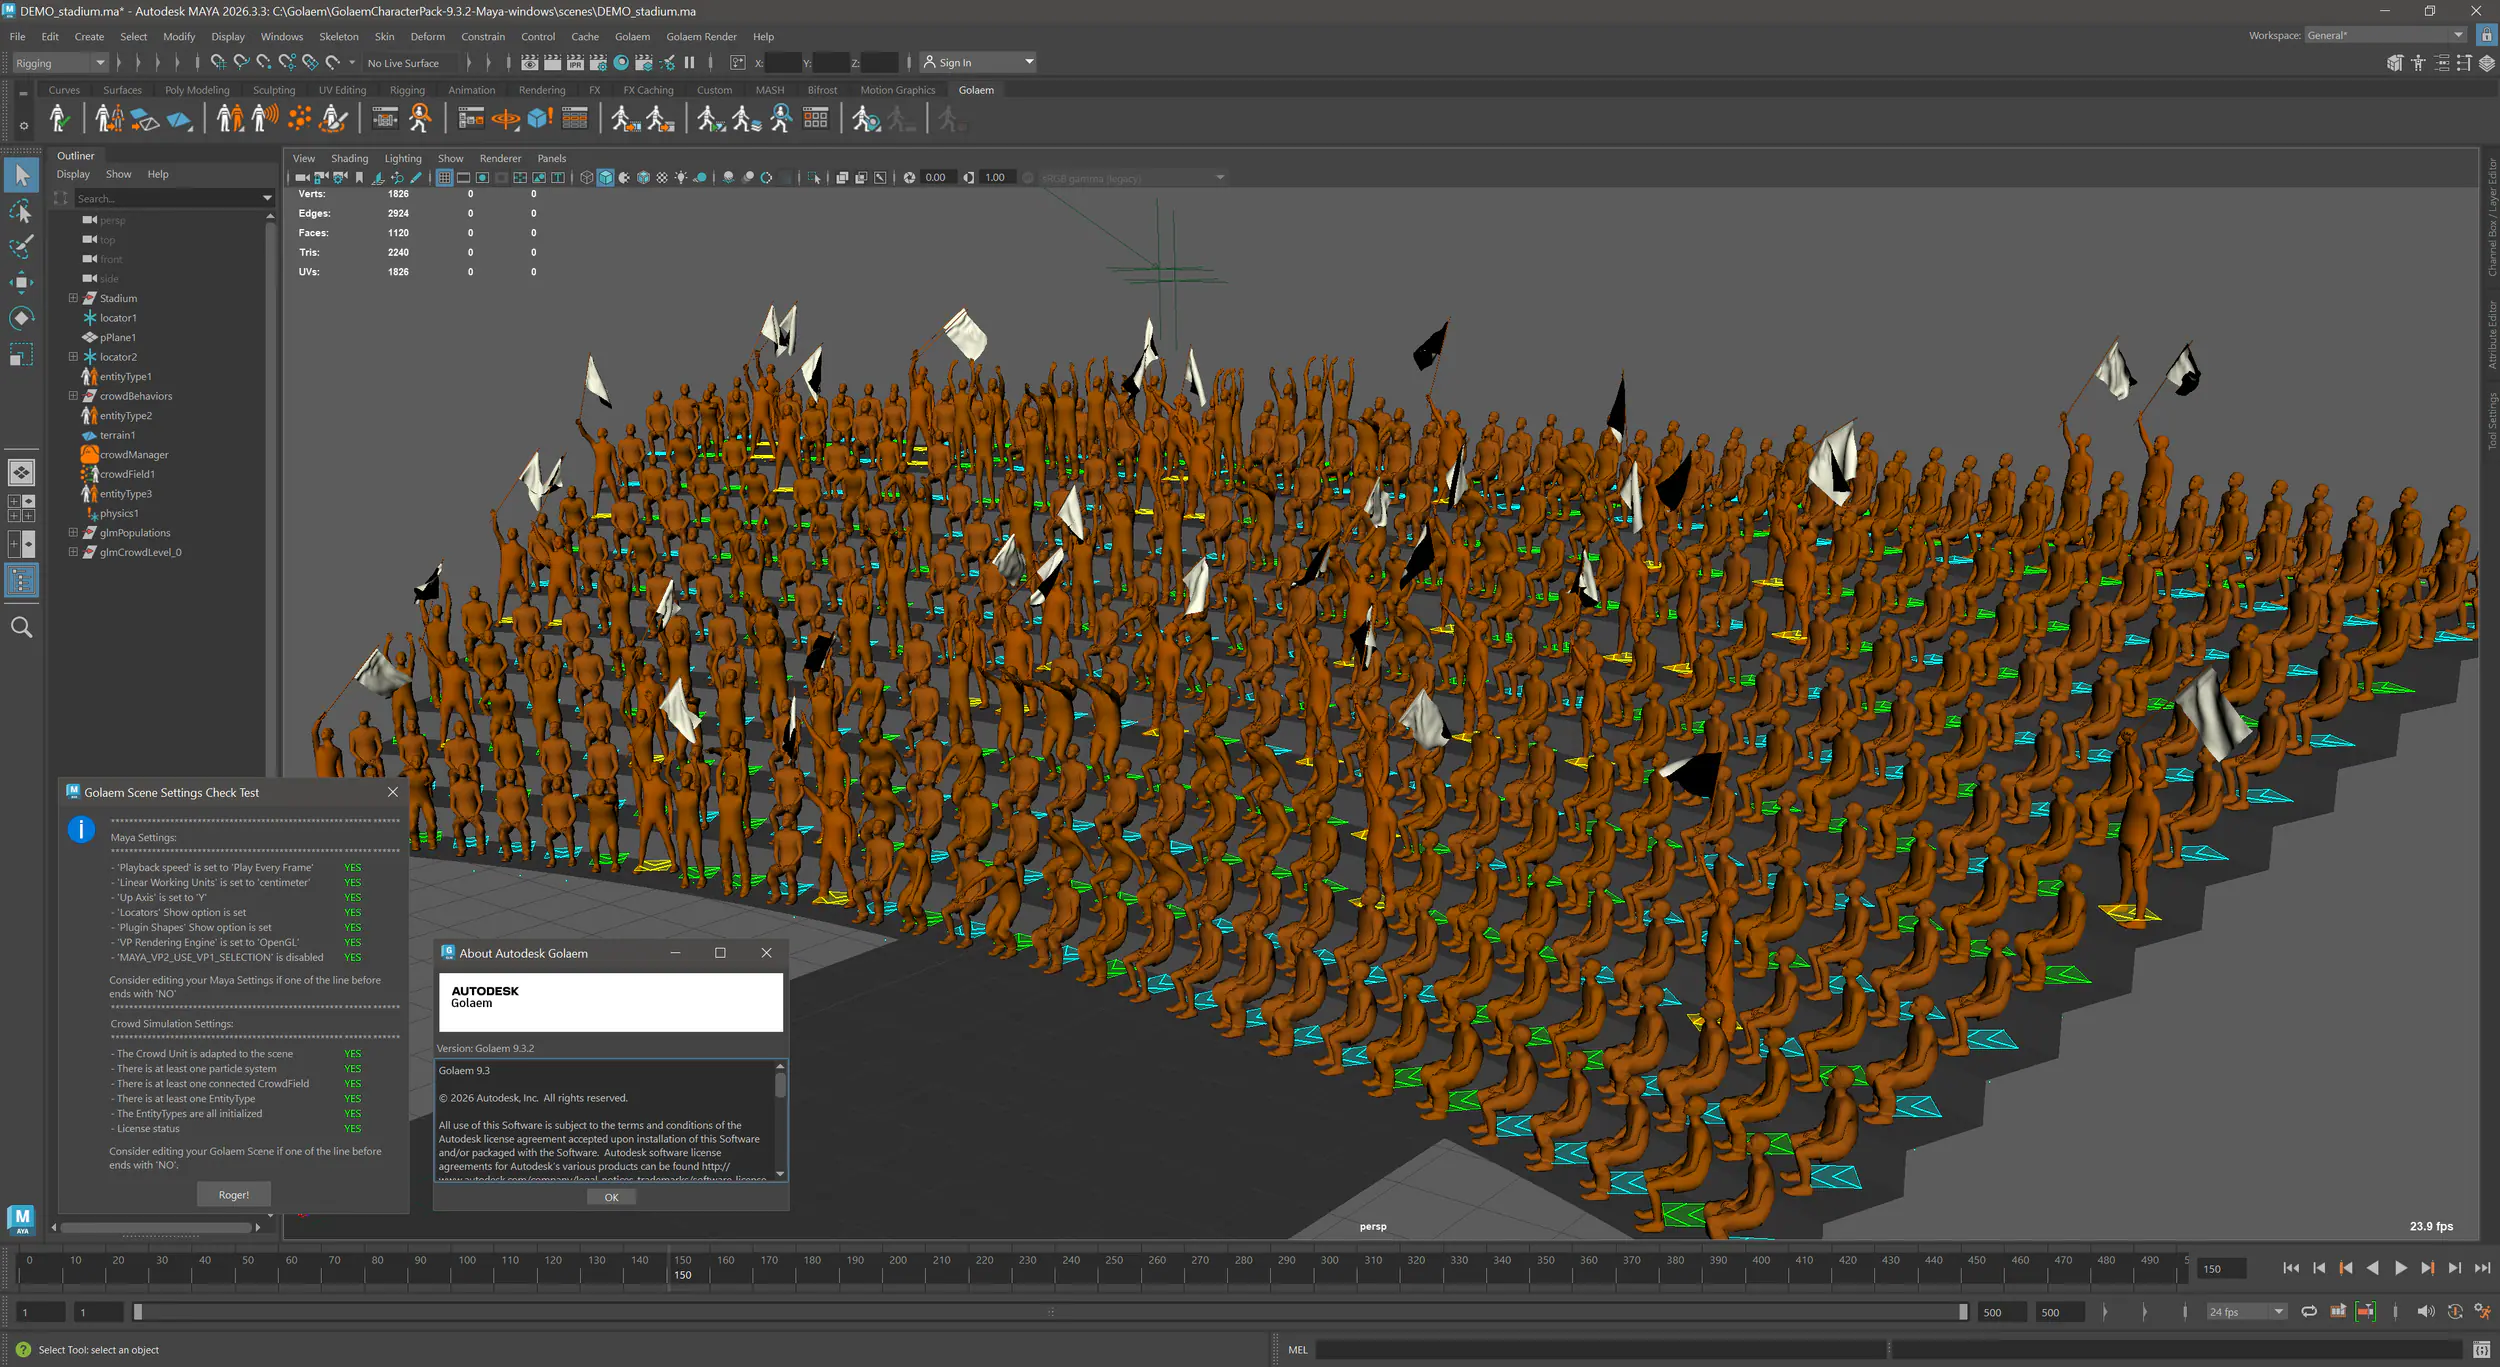The height and width of the screenshot is (1367, 2500).
Task: Click the current frame field showing 150
Action: pyautogui.click(x=2221, y=1269)
